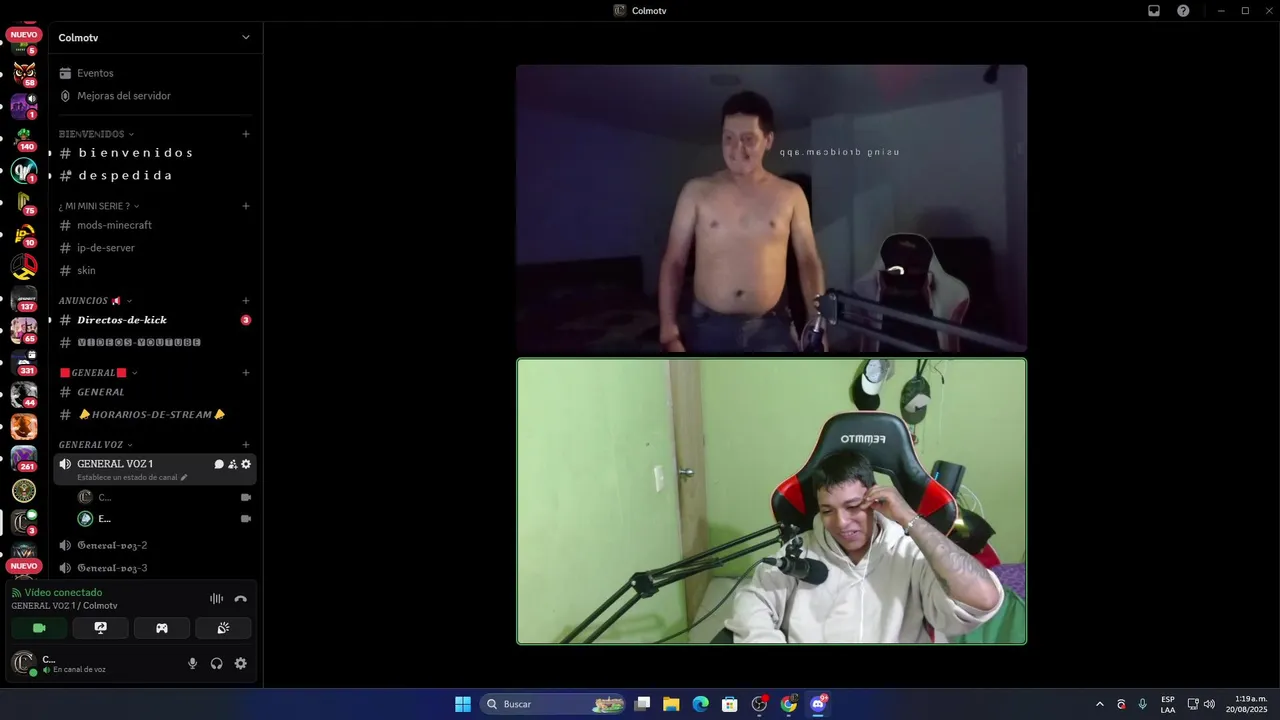Open the VIDEOS-YOUTUBE channel
The image size is (1280, 720).
(155, 342)
